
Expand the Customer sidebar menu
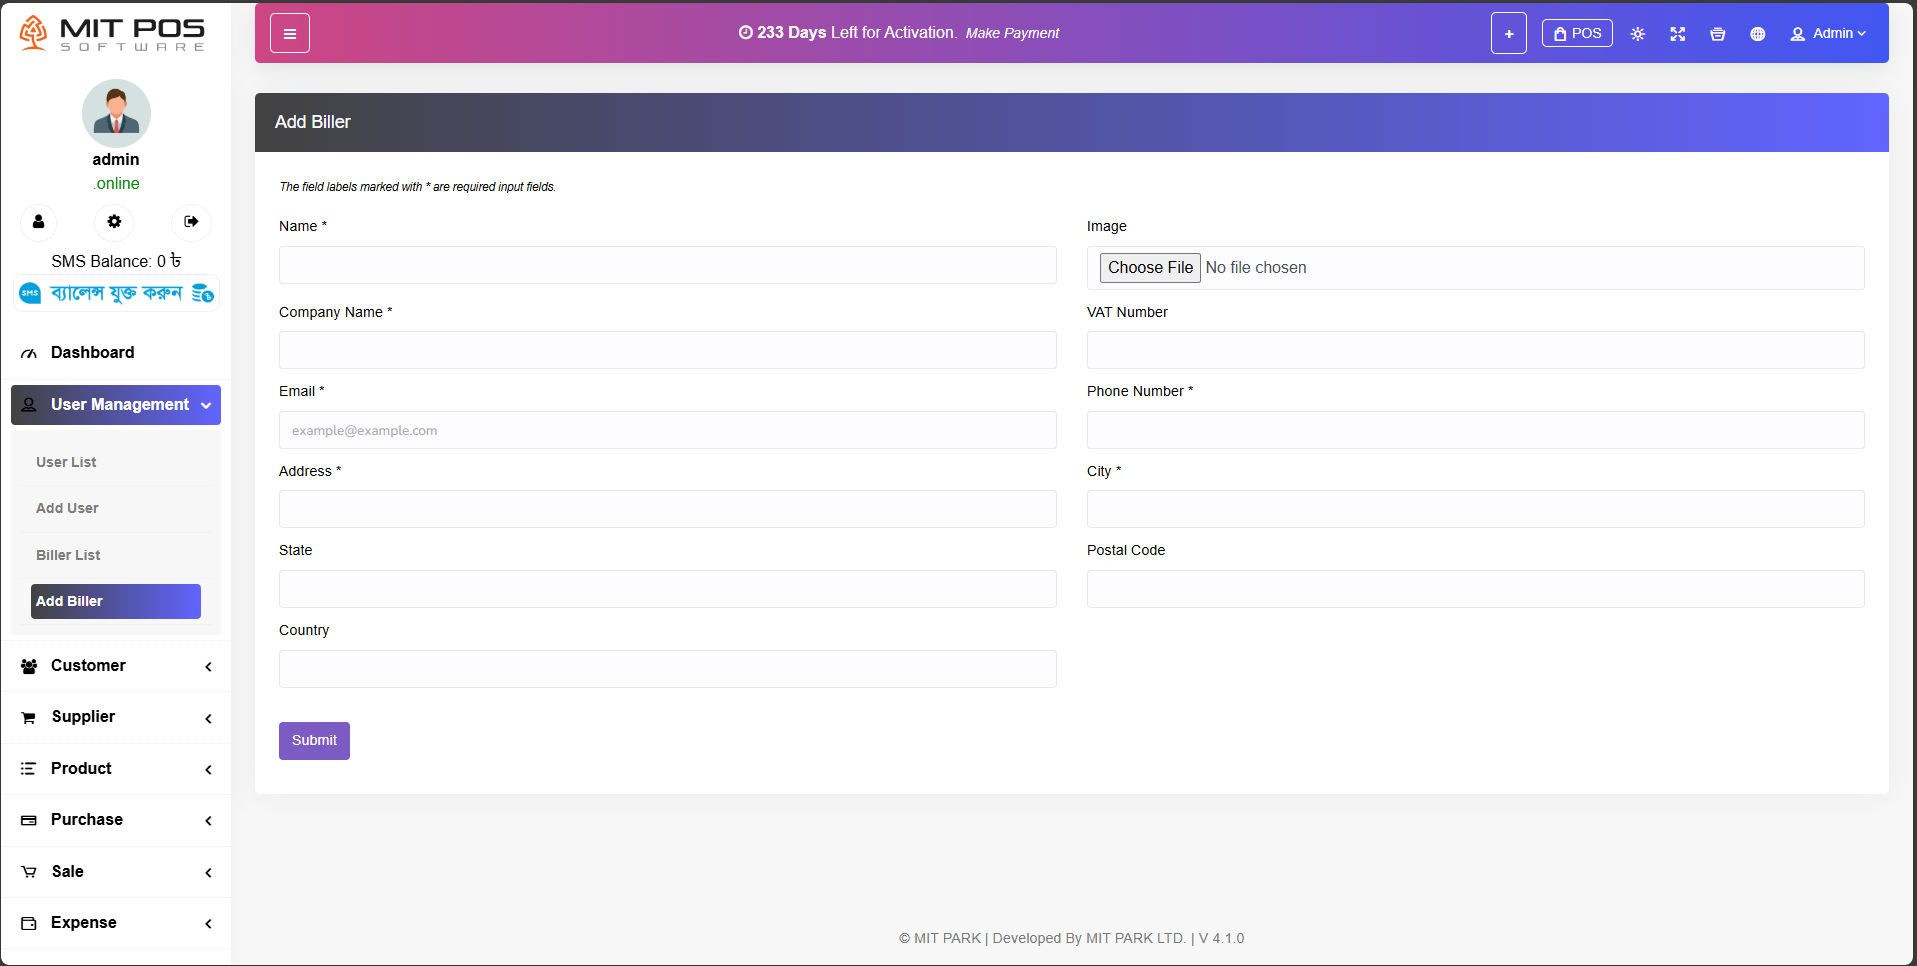tap(116, 666)
